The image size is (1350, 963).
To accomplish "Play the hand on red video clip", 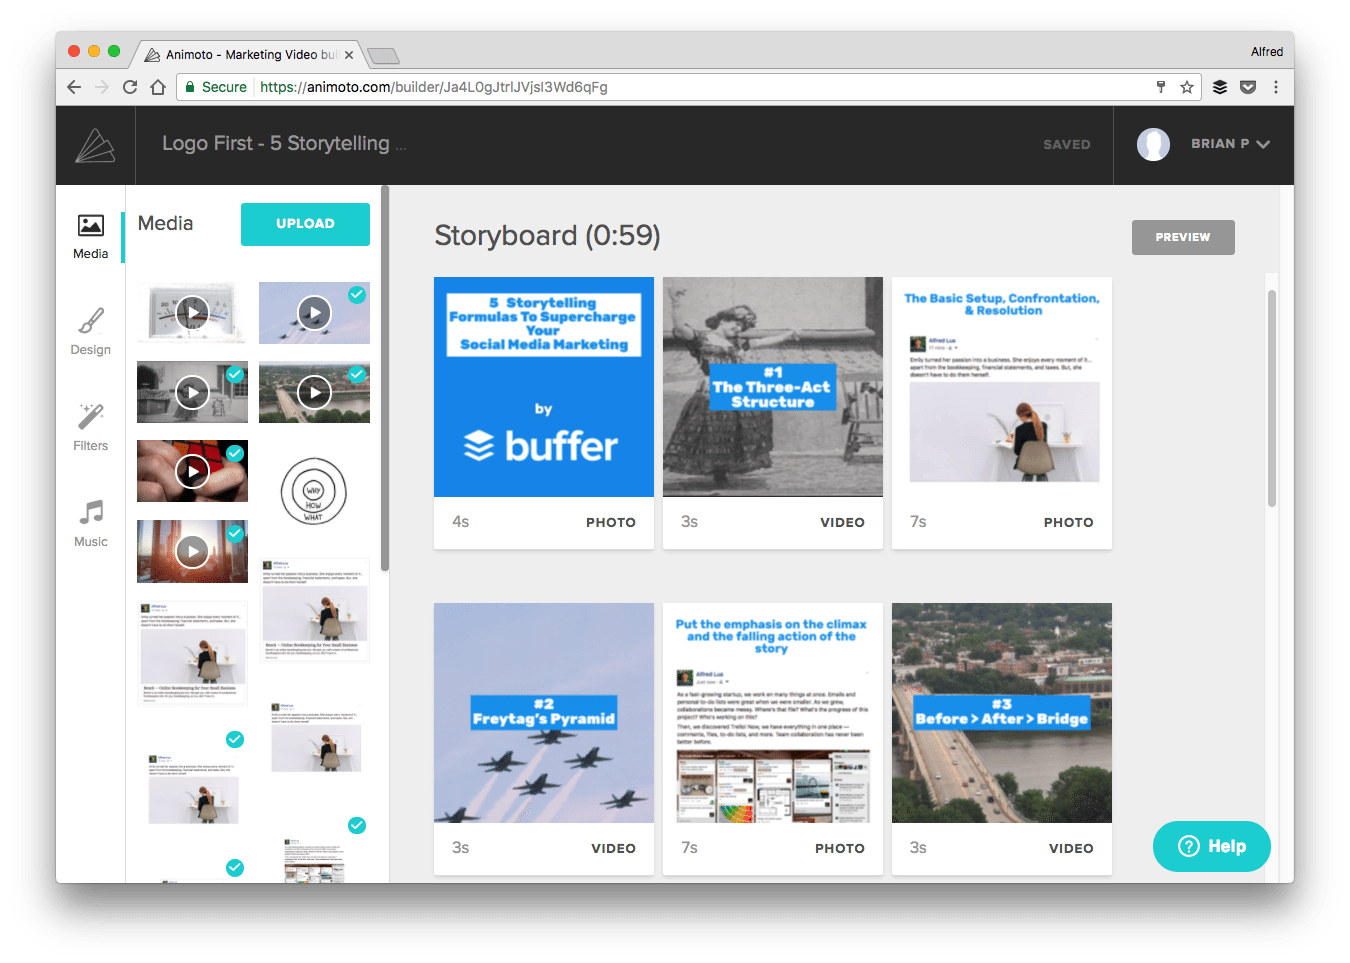I will pyautogui.click(x=192, y=471).
